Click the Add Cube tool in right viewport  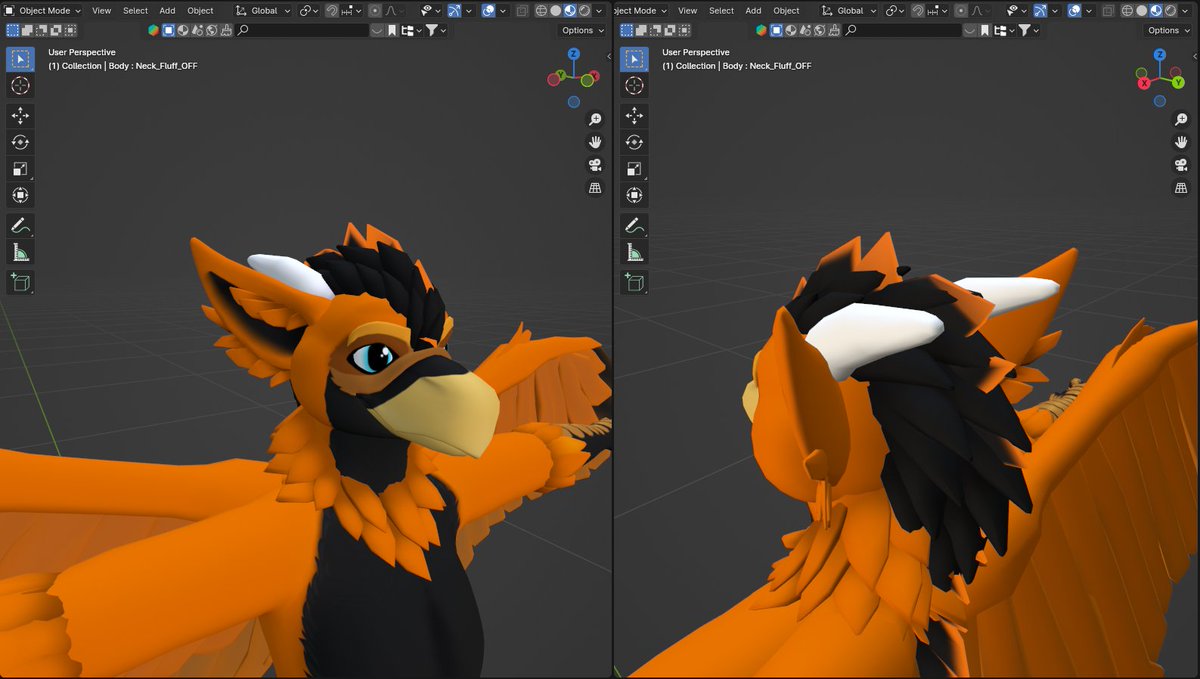pyautogui.click(x=633, y=282)
